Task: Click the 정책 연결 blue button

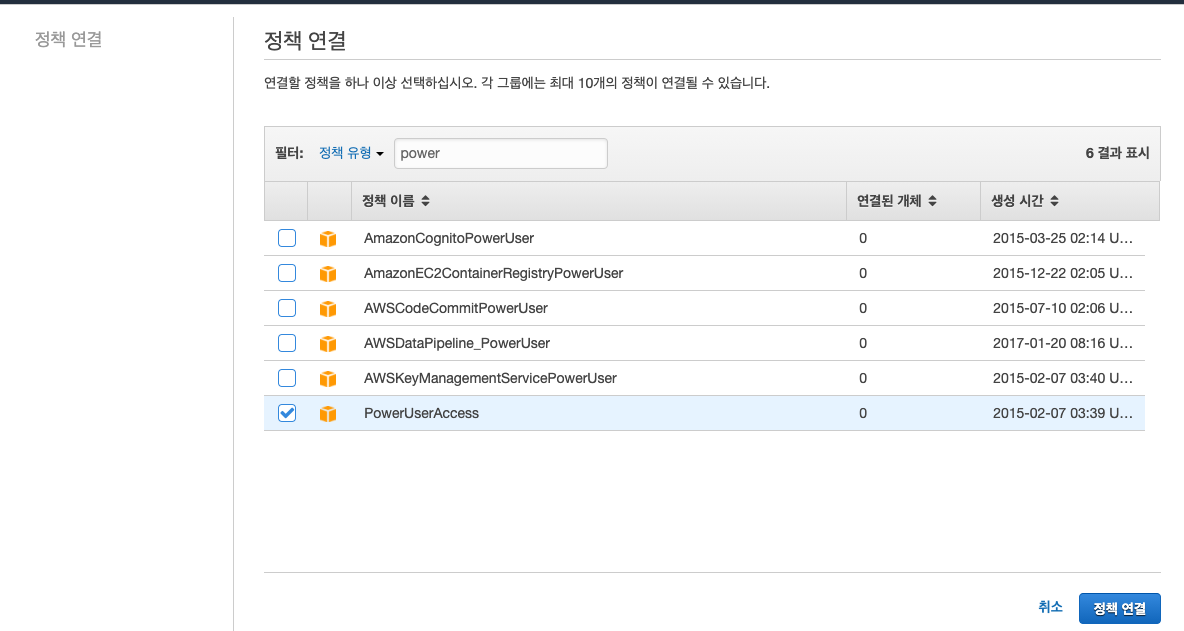Action: [x=1120, y=608]
